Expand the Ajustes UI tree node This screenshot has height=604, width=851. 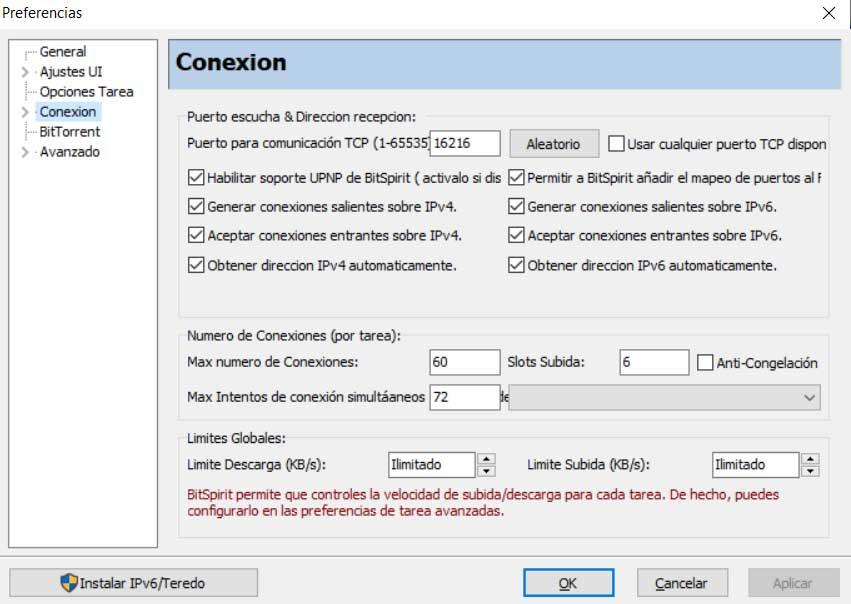[x=24, y=72]
